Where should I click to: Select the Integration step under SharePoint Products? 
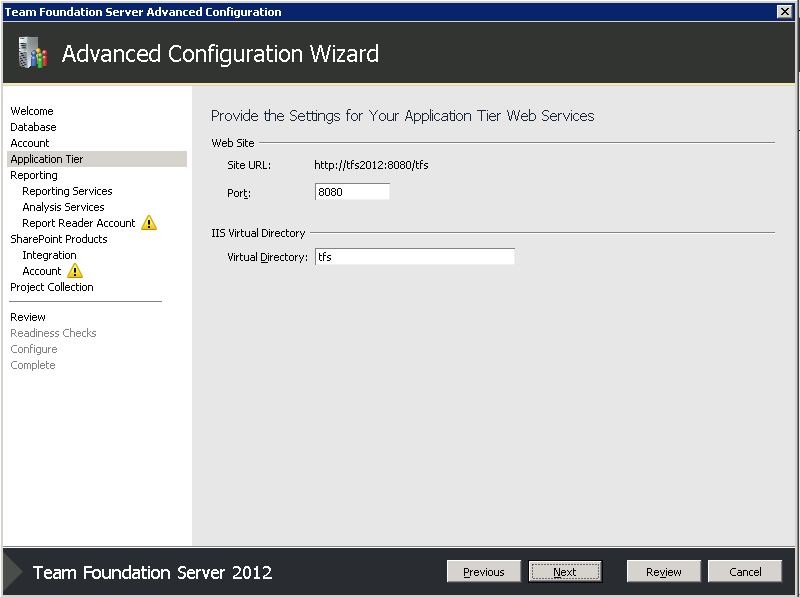click(49, 254)
